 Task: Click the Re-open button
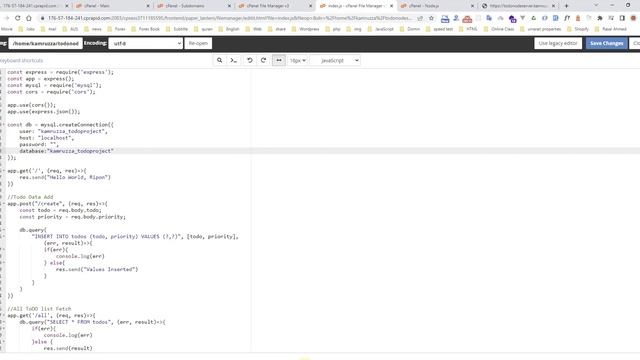[198, 43]
